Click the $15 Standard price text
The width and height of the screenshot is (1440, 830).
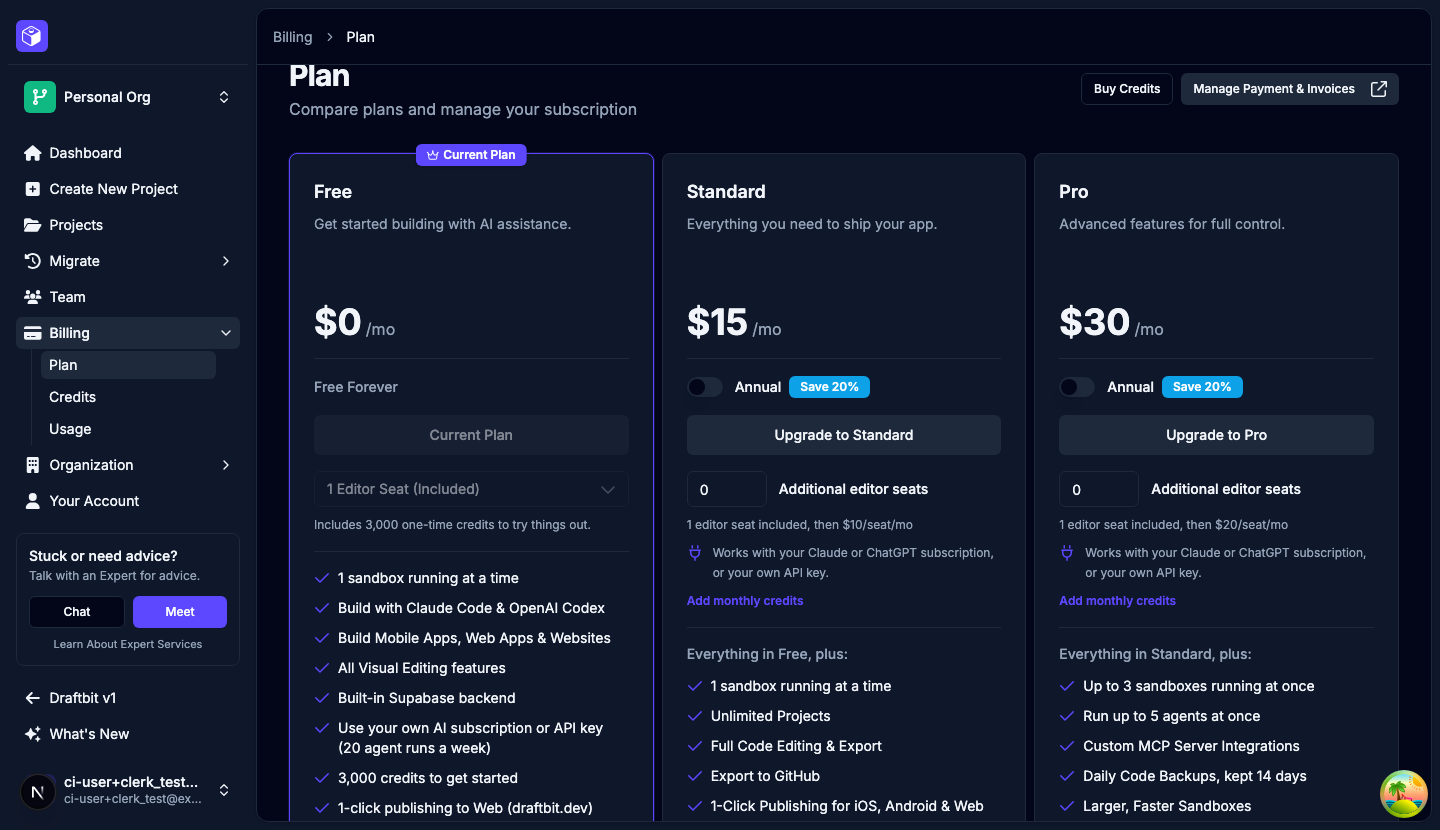click(x=717, y=322)
